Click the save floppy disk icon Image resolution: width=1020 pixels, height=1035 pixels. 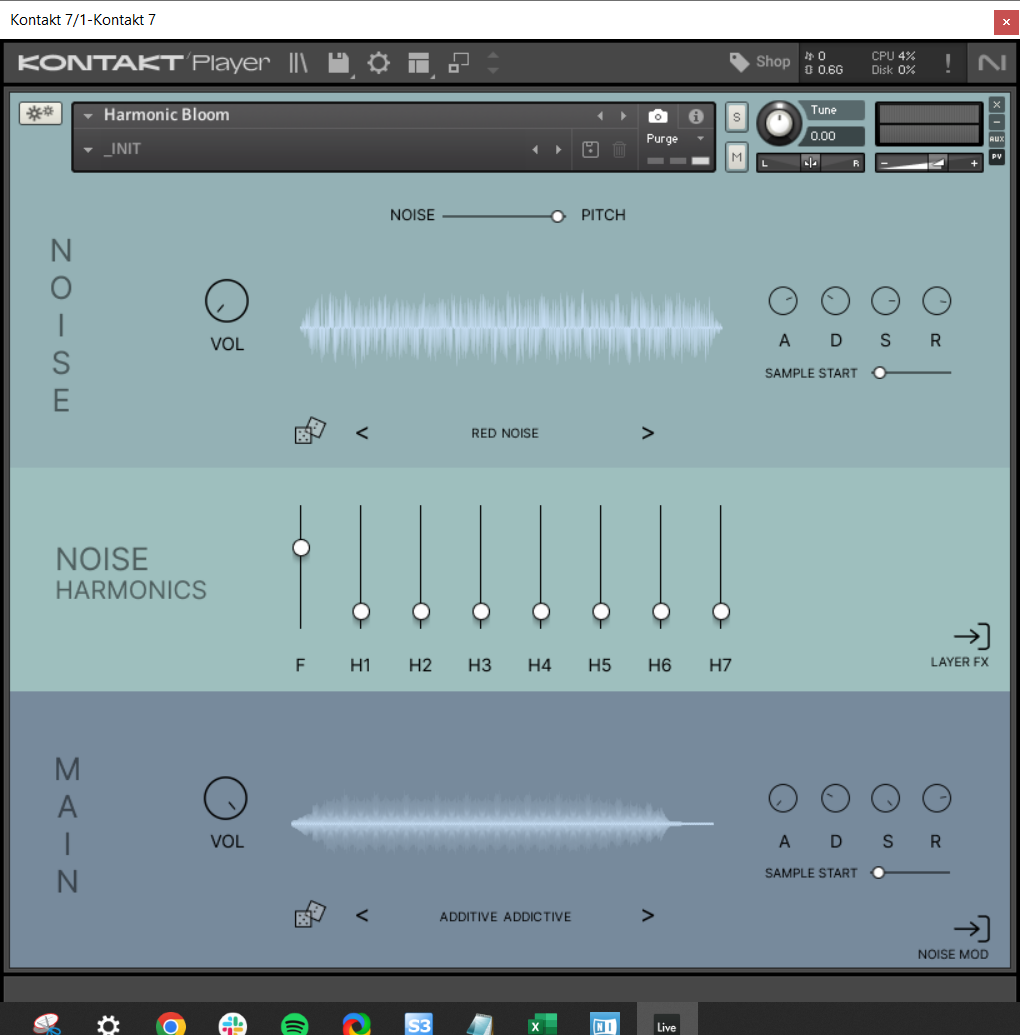tap(339, 63)
